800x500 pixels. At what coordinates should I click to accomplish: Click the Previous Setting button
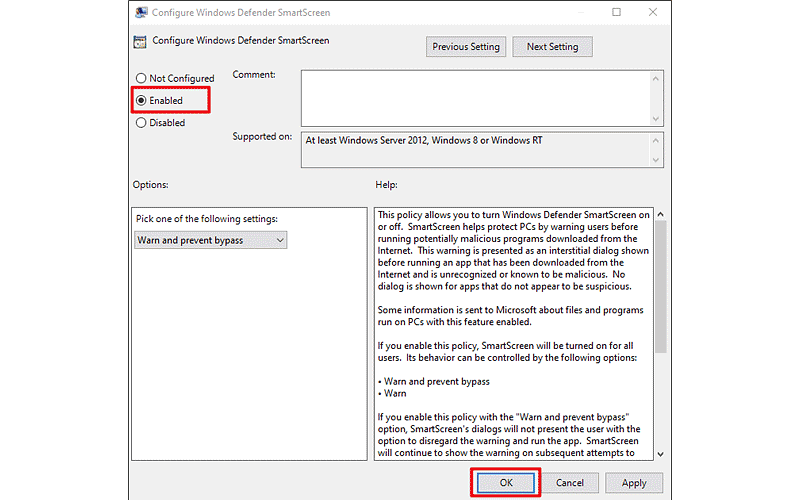466,46
